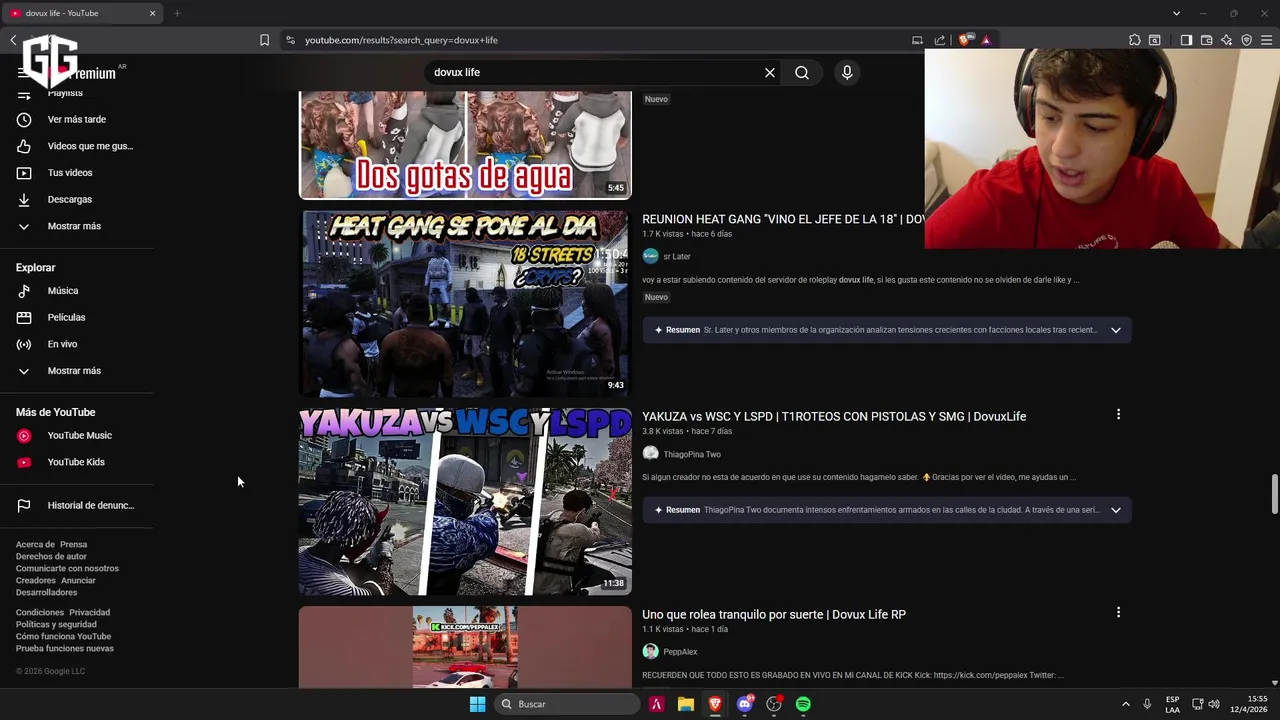Open sr Later channel avatar
The width and height of the screenshot is (1280, 720).
pyautogui.click(x=650, y=256)
